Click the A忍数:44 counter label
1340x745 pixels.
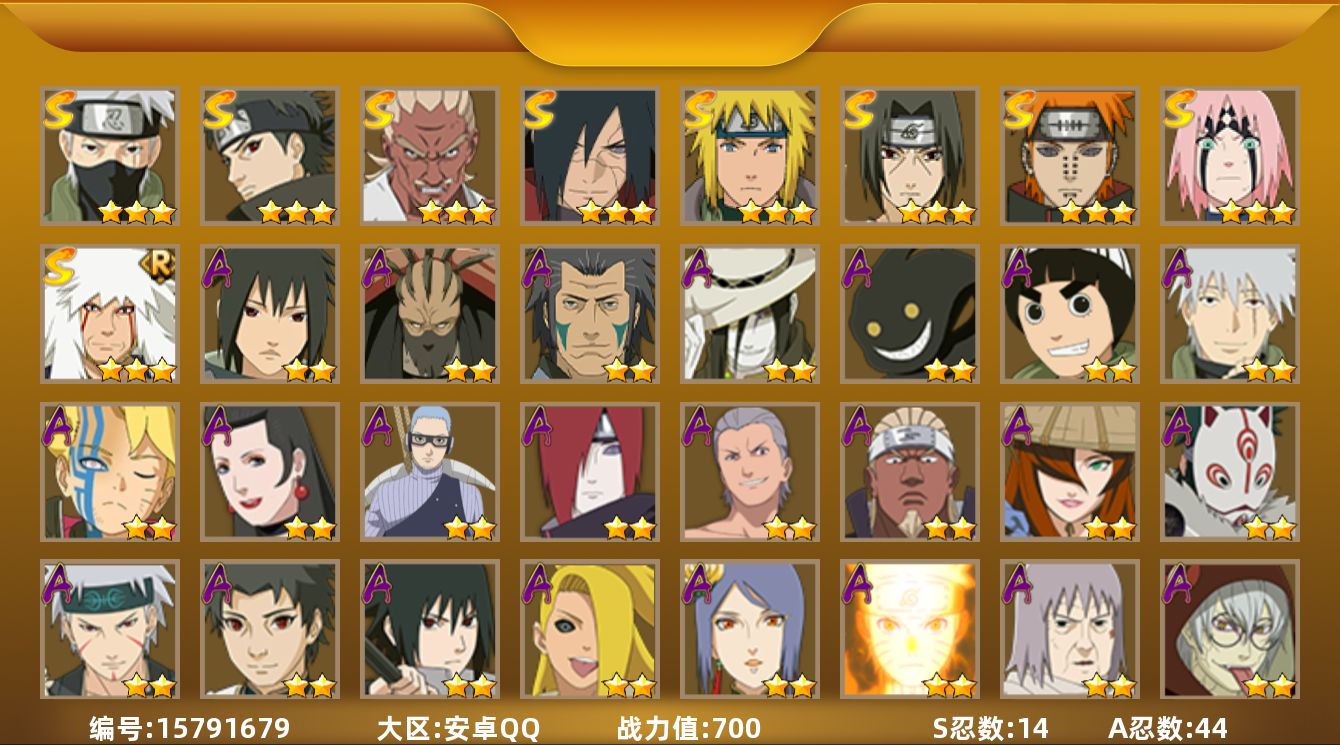(x=1167, y=728)
